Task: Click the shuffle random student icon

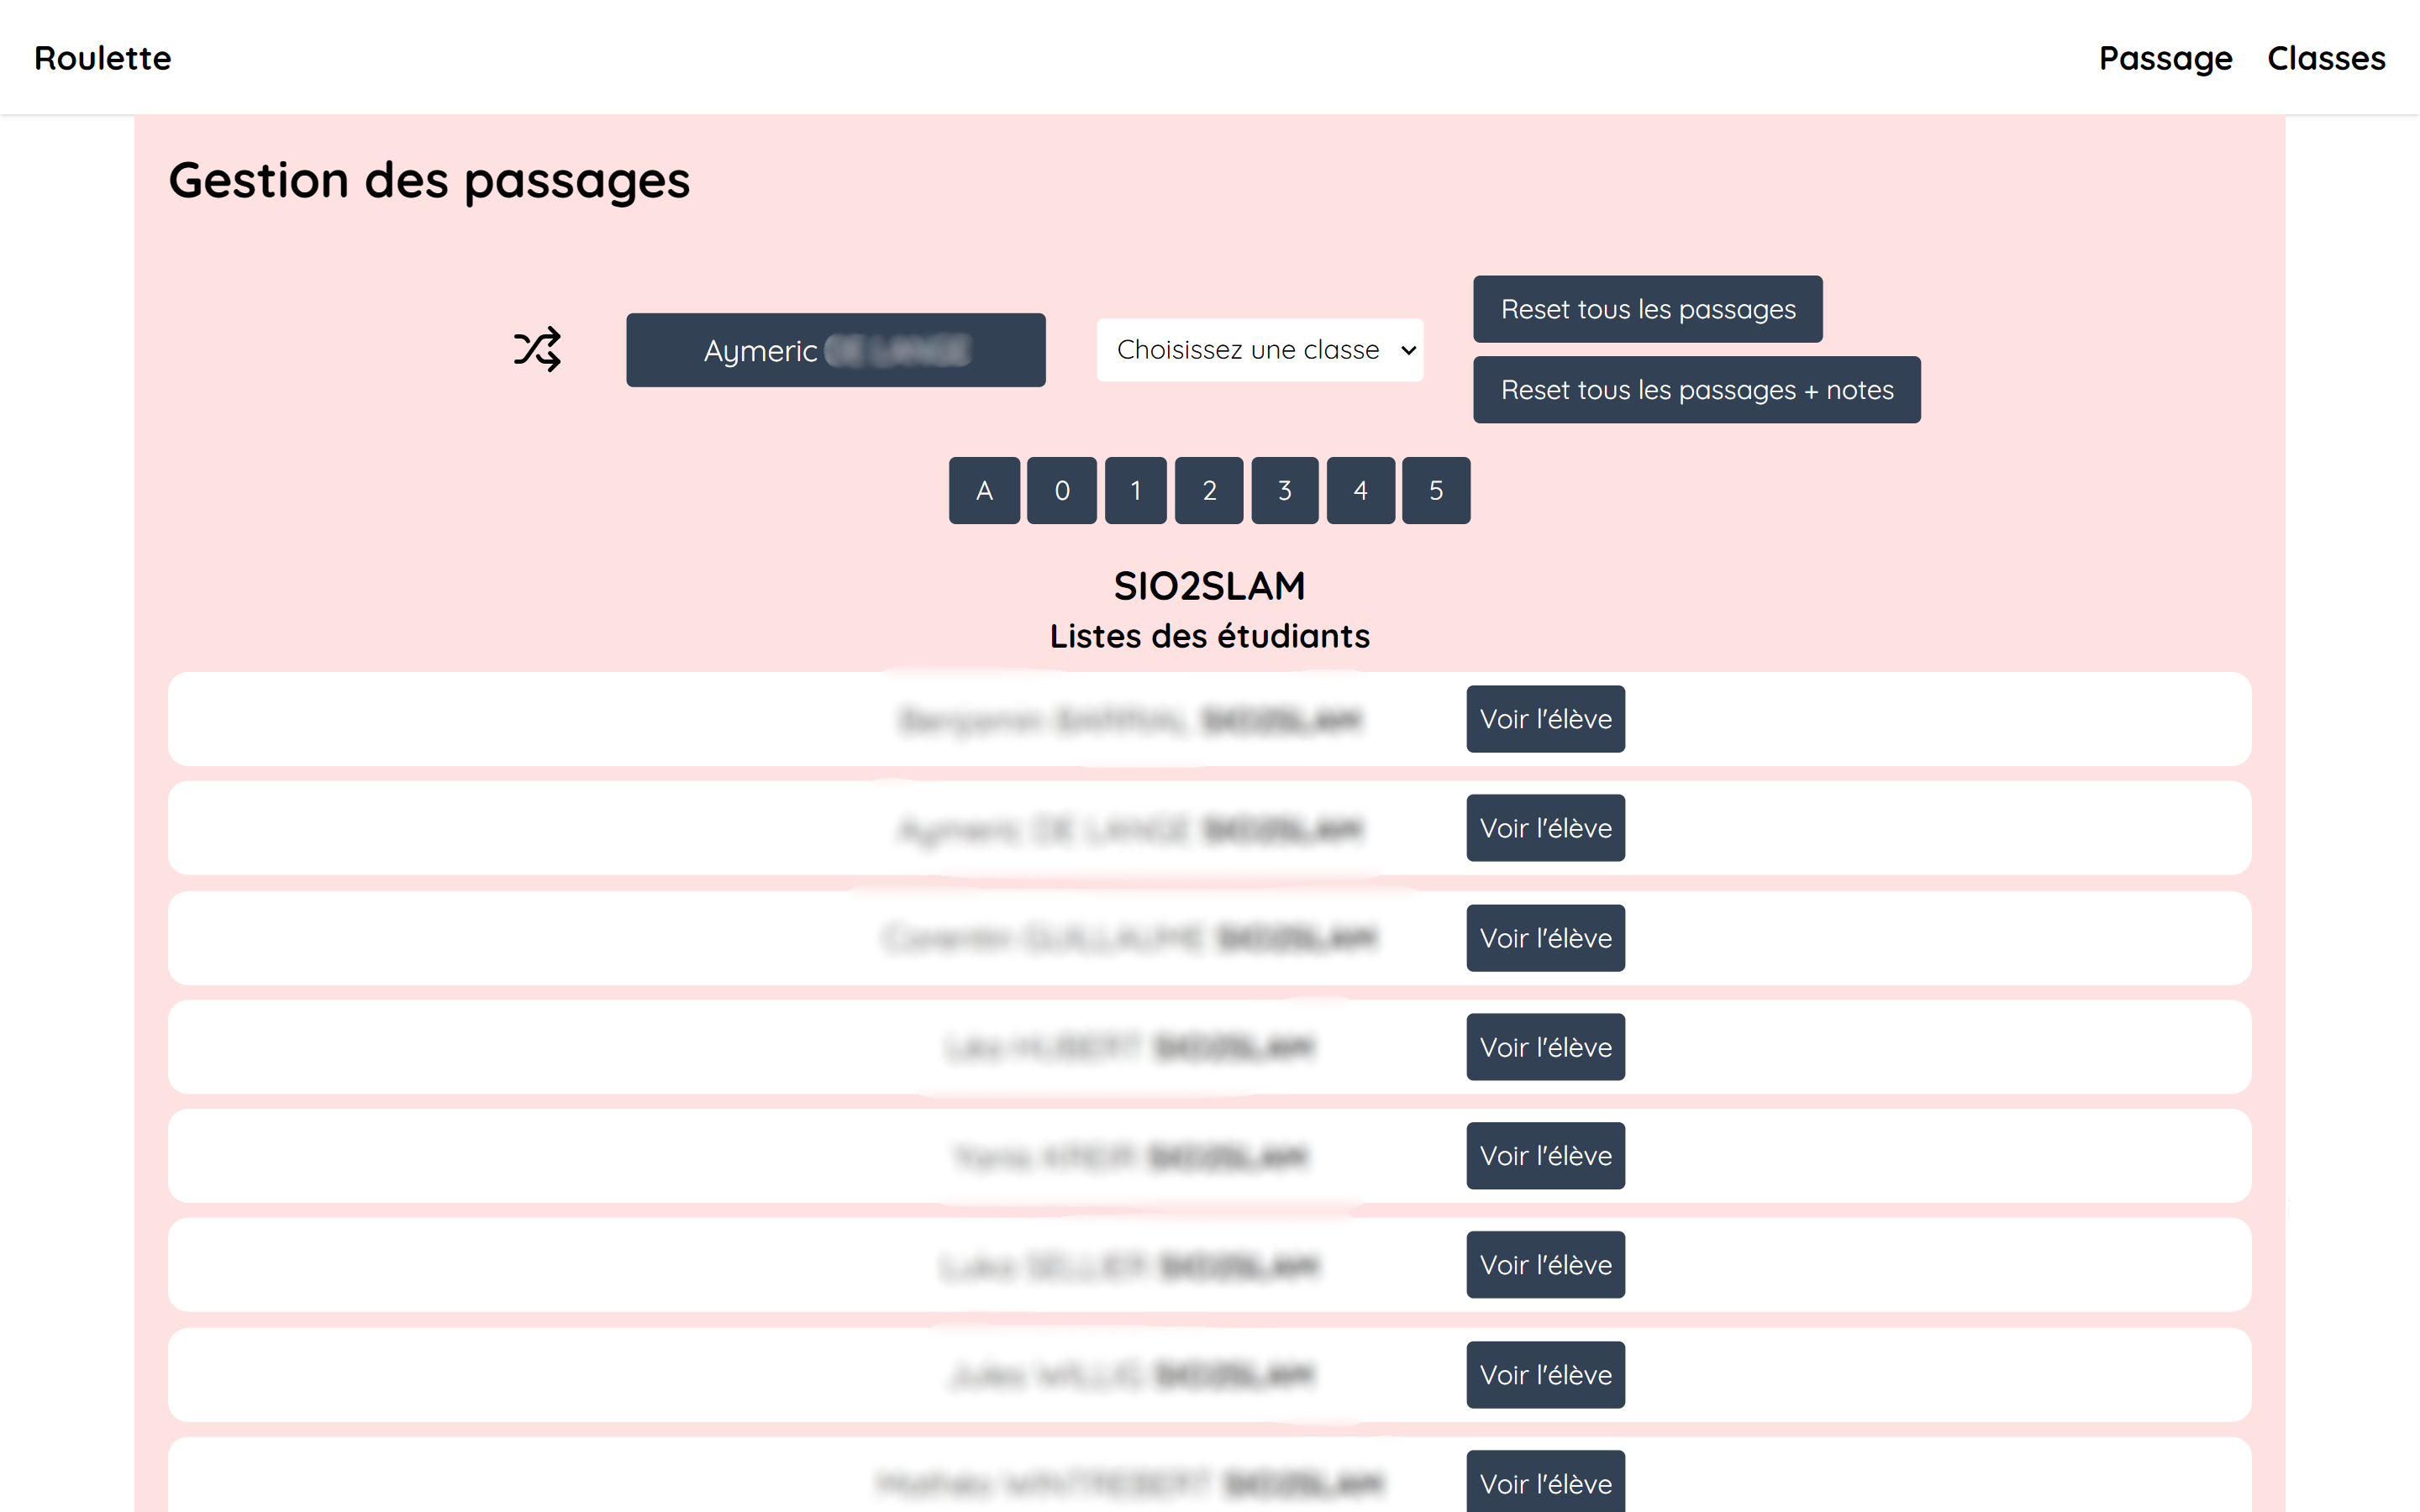Action: [x=537, y=349]
